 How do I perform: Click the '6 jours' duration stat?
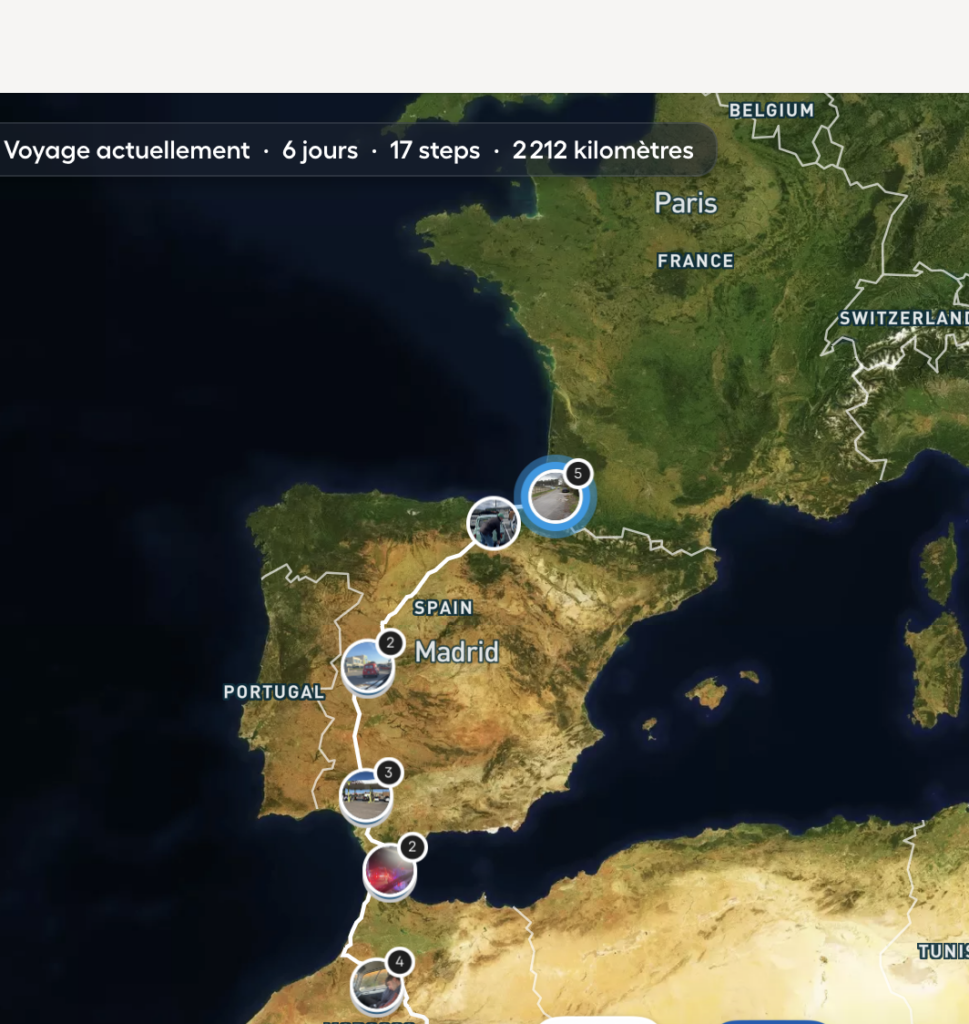tap(320, 151)
